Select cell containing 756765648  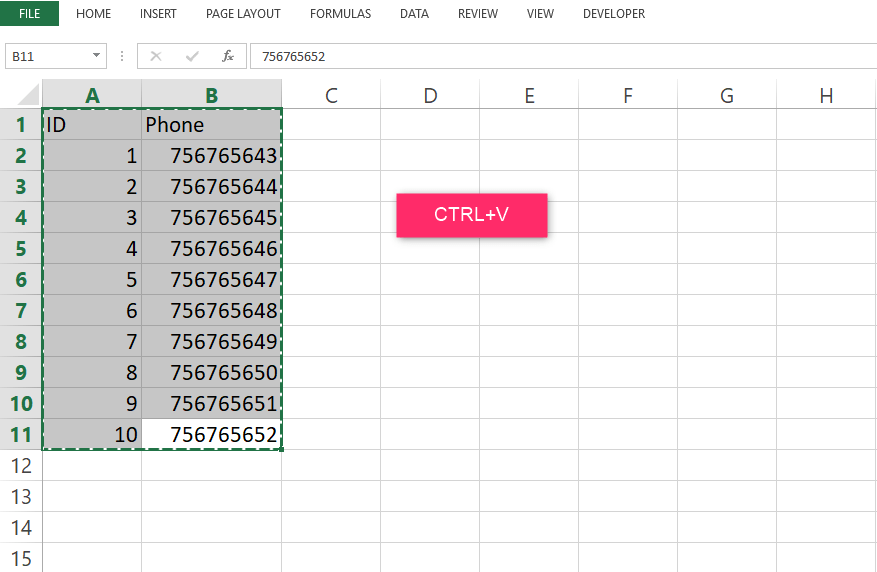pos(211,310)
